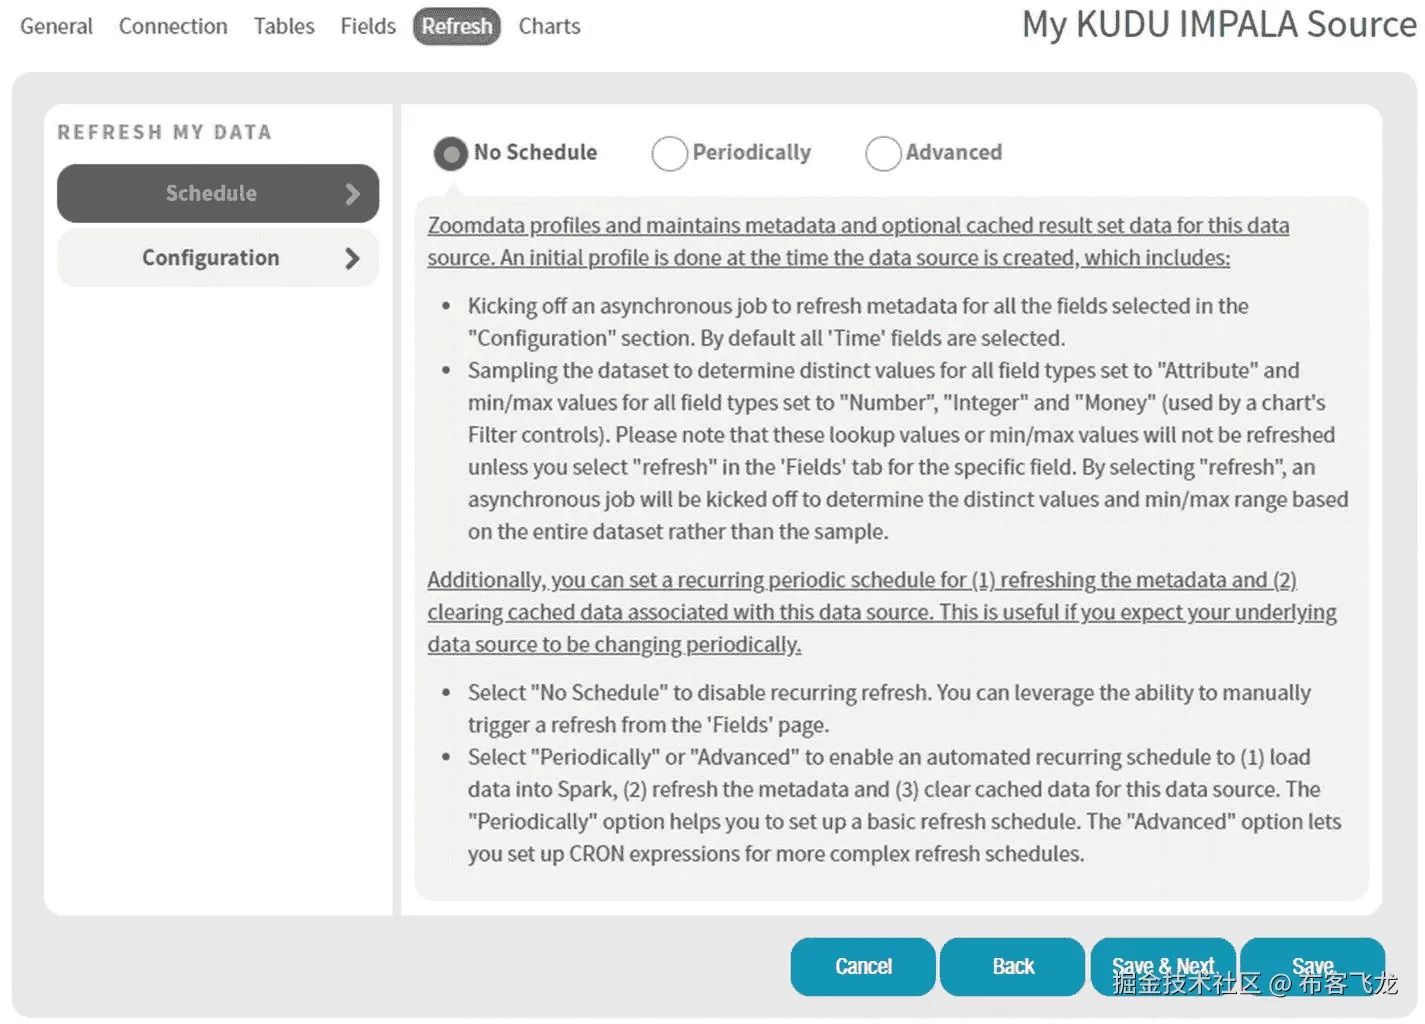Click underlined text starting 'Zoomdata profiles and maintains'

click(x=857, y=226)
